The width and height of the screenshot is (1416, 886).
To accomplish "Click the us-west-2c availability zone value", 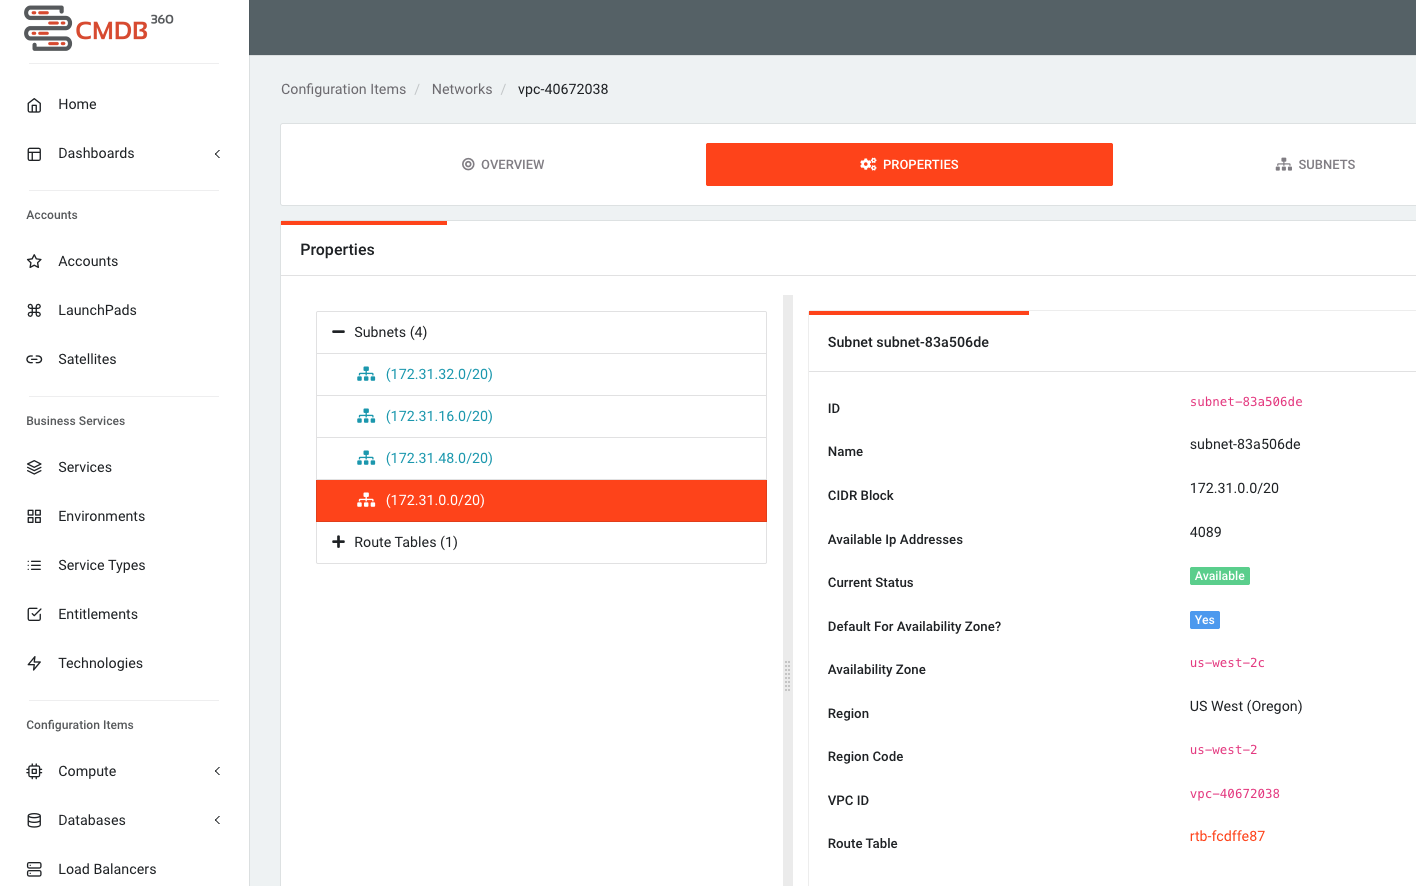I will click(1227, 663).
